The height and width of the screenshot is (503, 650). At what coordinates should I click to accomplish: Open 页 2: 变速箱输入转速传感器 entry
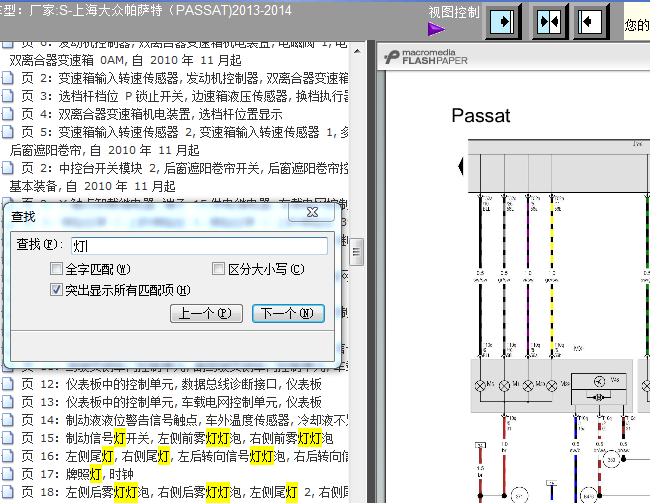(184, 78)
